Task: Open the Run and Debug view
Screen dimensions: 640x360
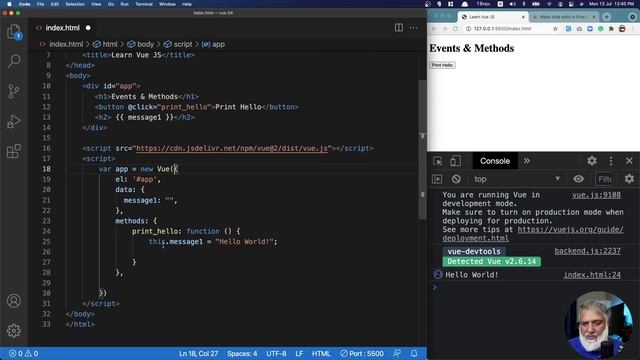Action: (14, 121)
